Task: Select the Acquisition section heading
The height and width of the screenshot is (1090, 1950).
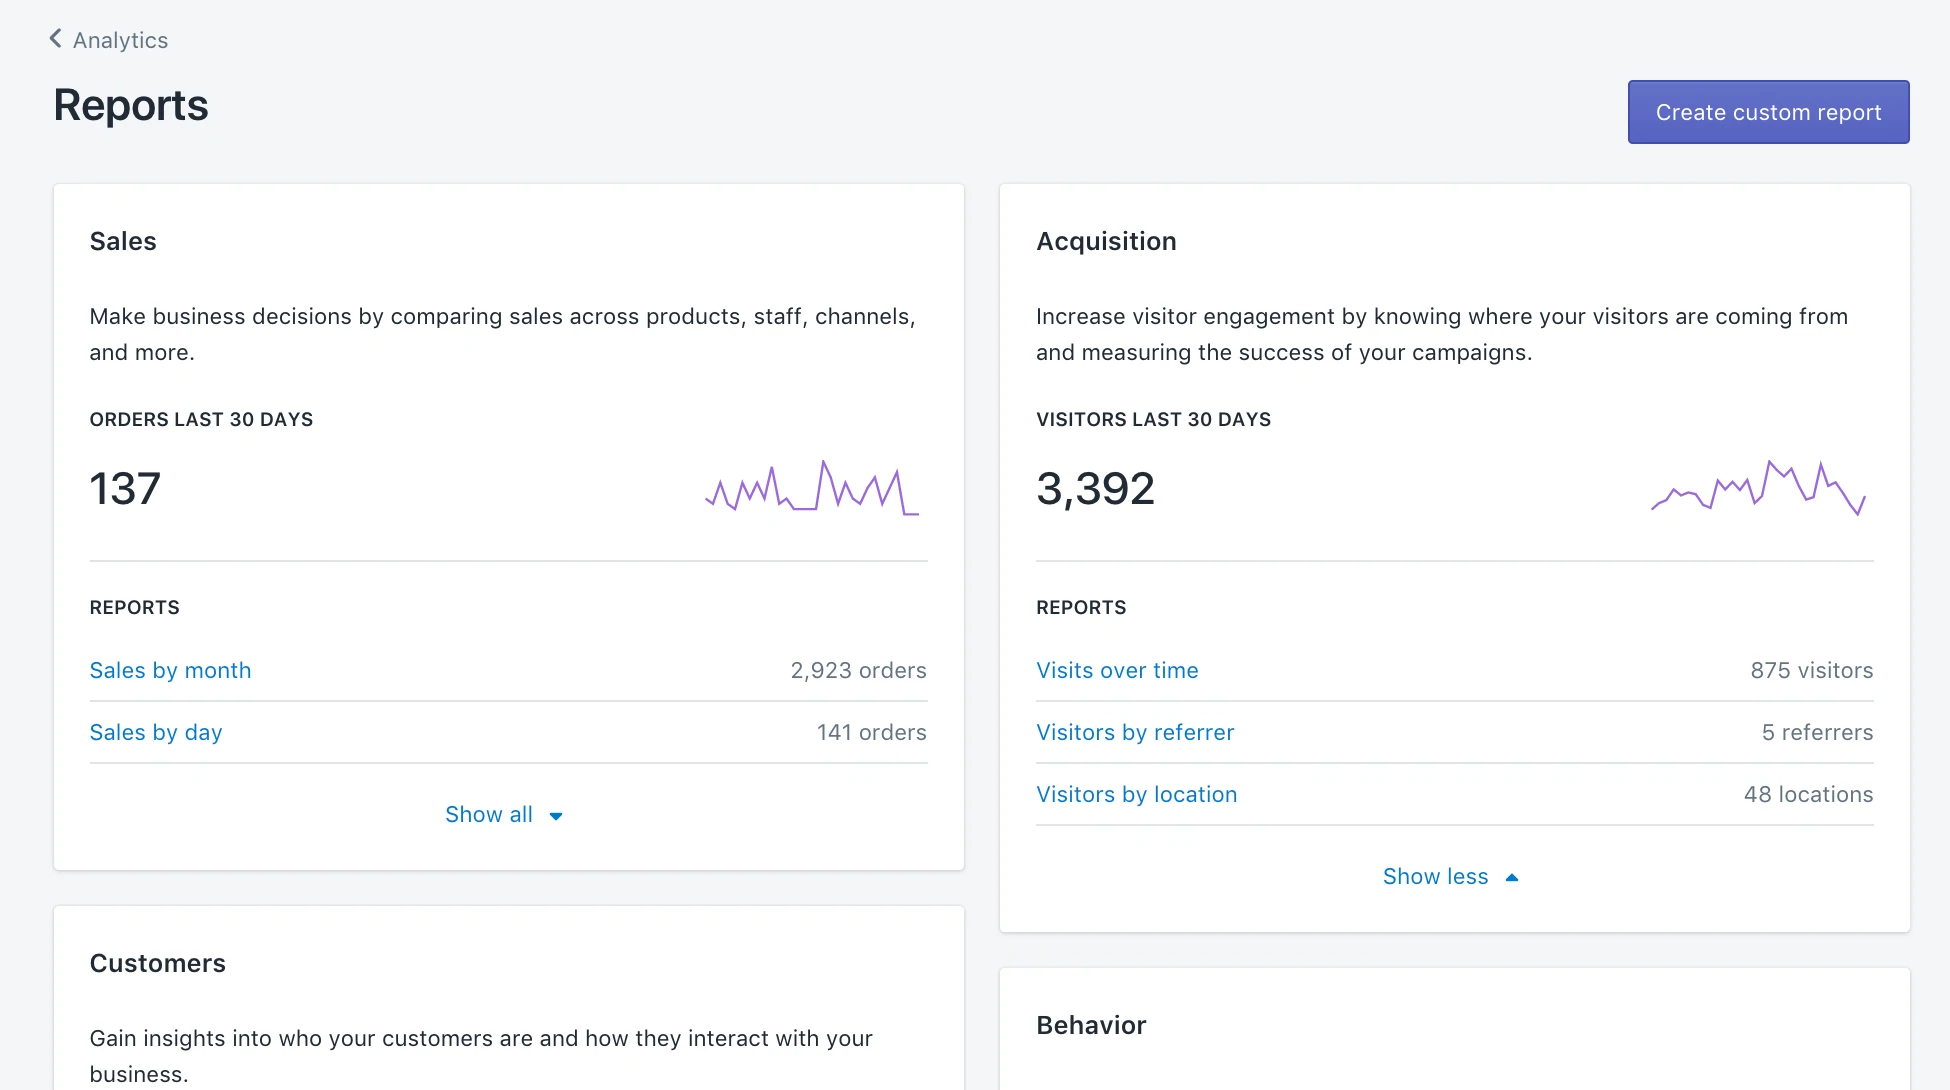Action: tap(1106, 240)
